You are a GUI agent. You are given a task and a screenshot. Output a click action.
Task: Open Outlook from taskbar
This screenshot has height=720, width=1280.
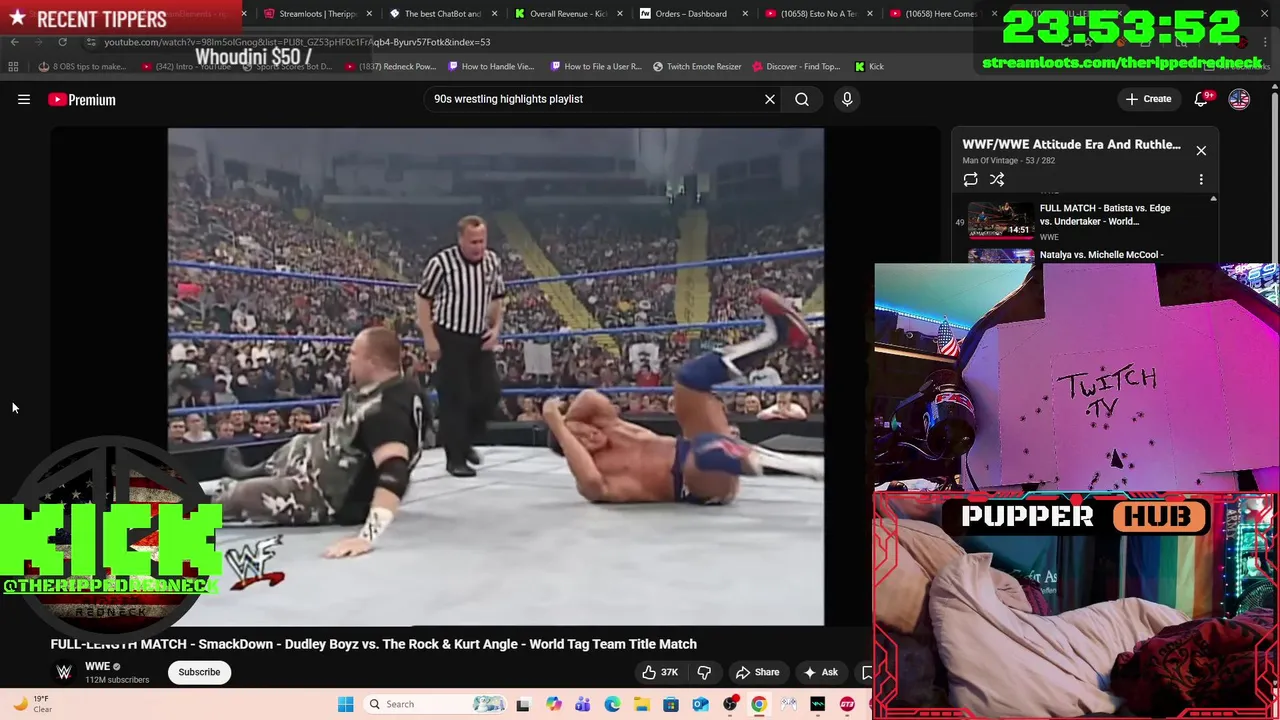coord(700,704)
